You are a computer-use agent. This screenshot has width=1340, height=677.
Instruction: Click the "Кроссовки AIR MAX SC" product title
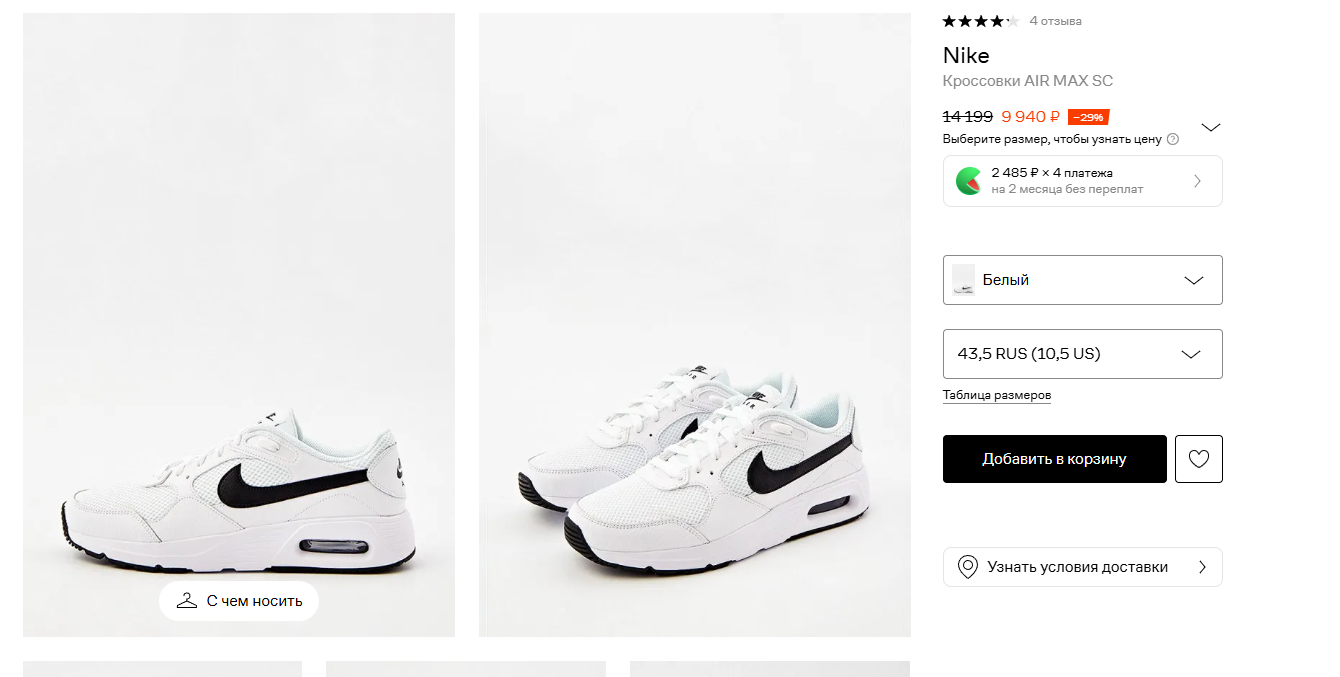point(1027,81)
